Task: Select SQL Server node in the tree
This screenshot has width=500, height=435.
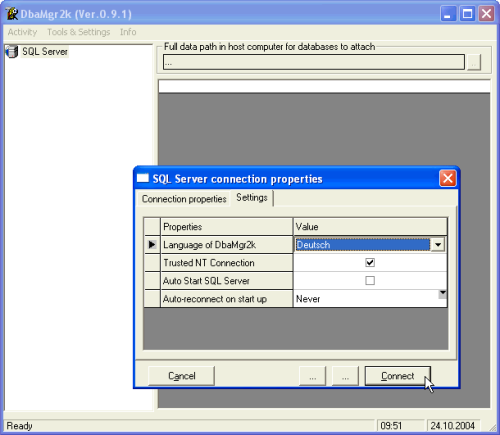Action: click(45, 52)
